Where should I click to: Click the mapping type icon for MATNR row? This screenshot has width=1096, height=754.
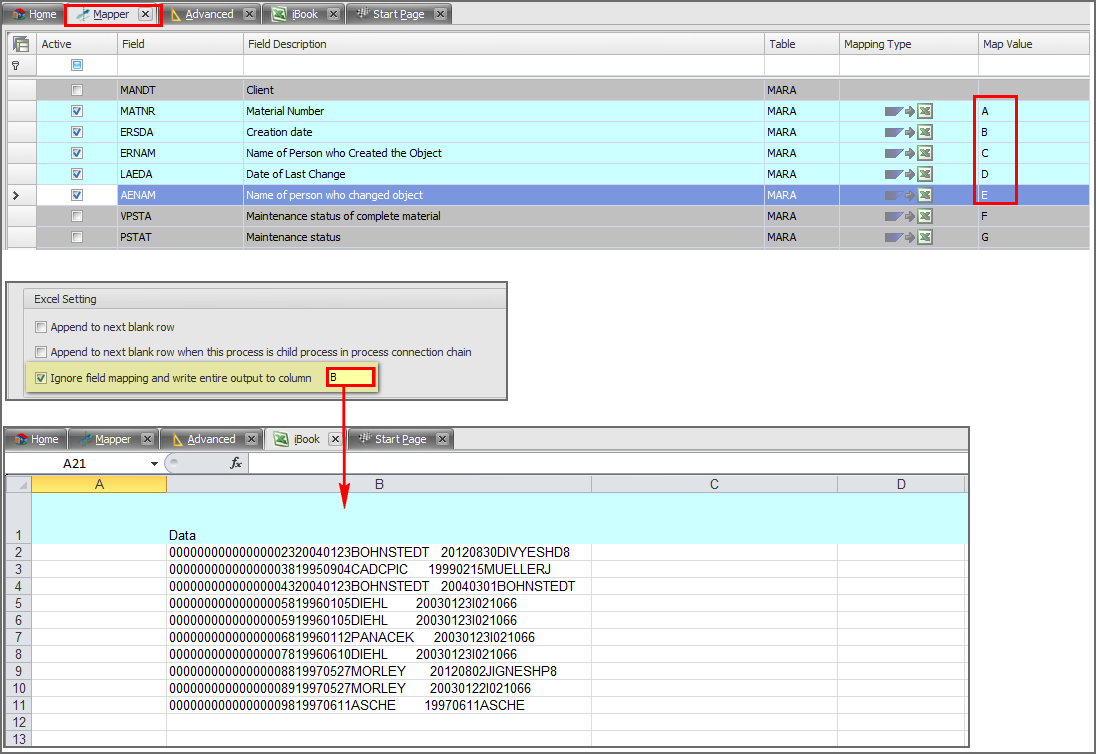pos(908,111)
